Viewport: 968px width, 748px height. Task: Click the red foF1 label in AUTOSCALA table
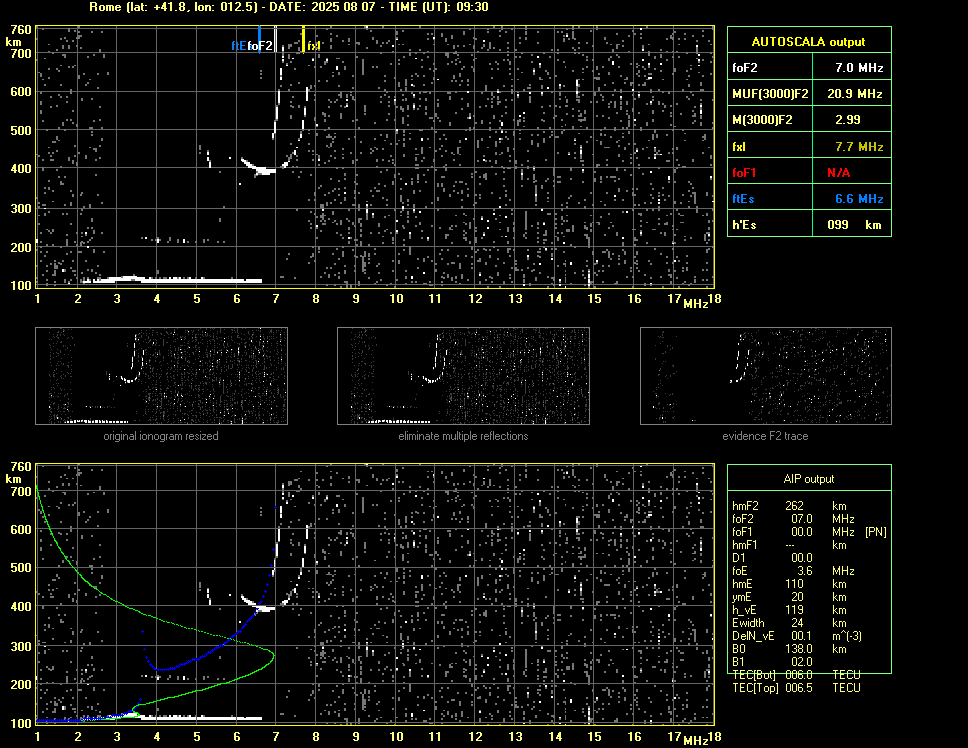[744, 173]
